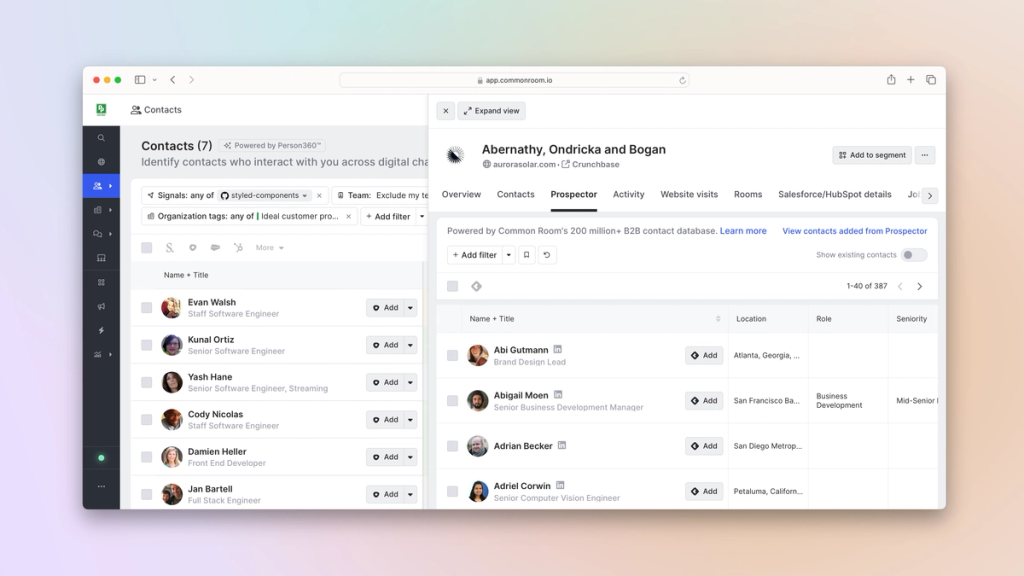Reload the page with refresh icon
The width and height of the screenshot is (1024, 576).
tap(682, 80)
